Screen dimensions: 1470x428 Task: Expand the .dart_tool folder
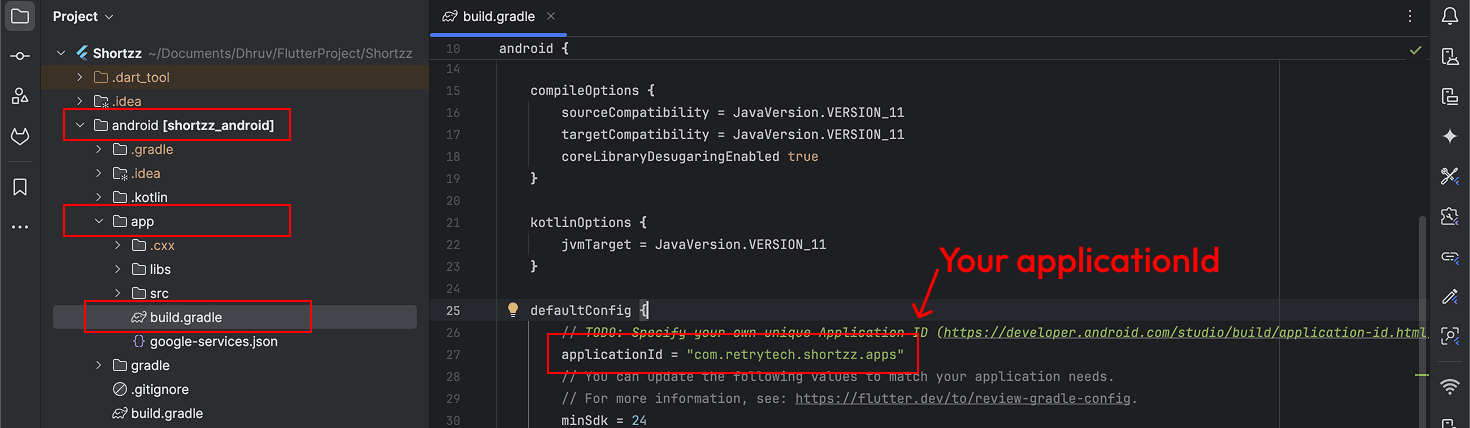tap(80, 77)
